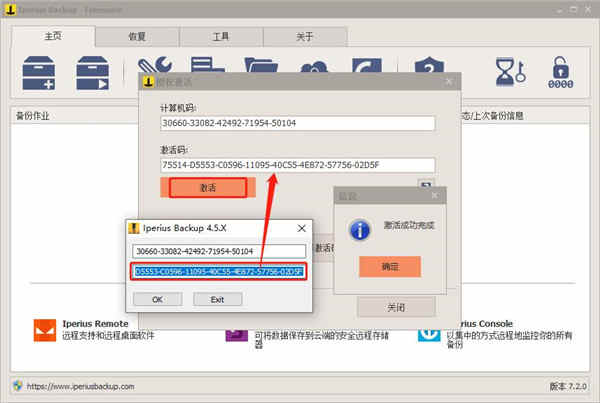Click the 计算机码 input field
The width and height of the screenshot is (600, 403).
point(297,123)
